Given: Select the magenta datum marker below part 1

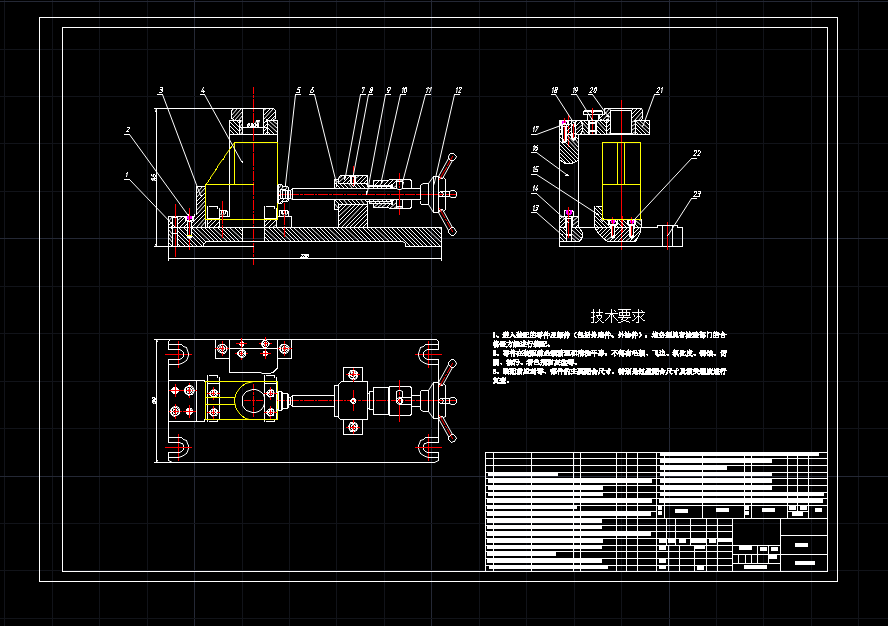Looking at the screenshot, I should 189,218.
